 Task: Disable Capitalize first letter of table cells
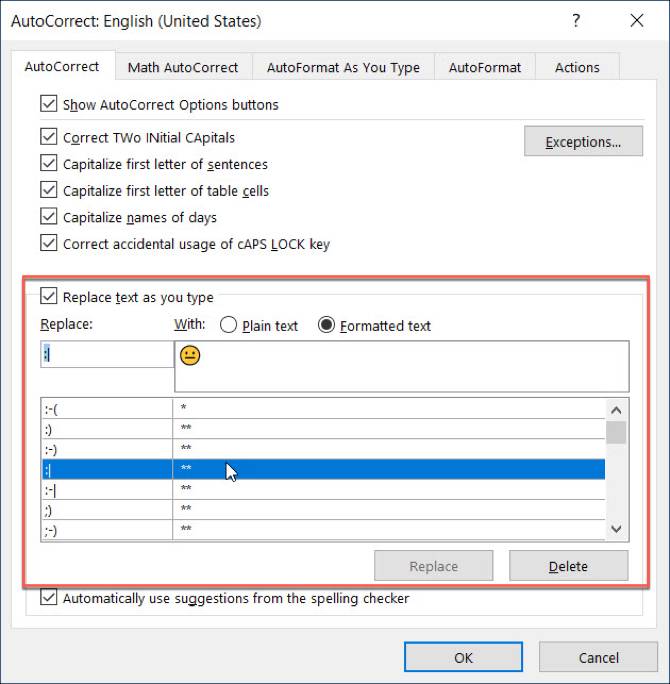48,190
